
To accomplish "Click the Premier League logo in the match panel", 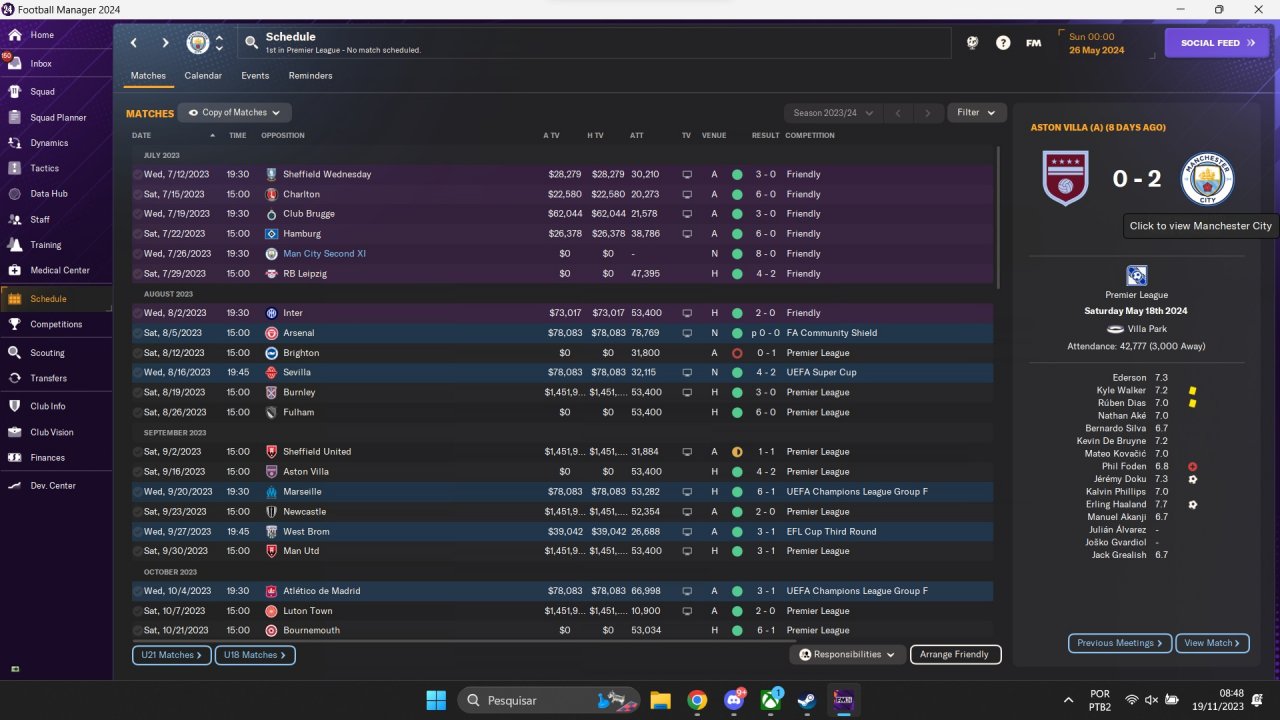I will tap(1136, 275).
